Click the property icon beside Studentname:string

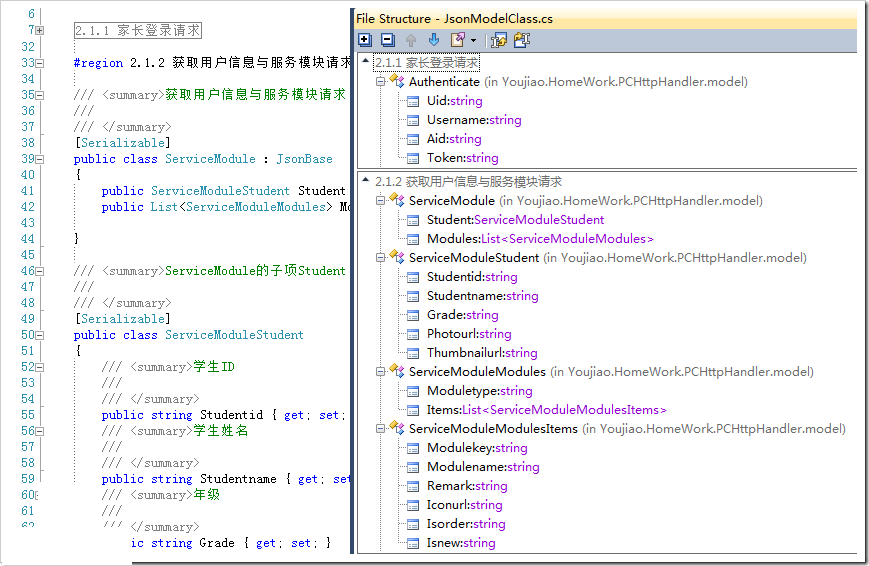pyautogui.click(x=413, y=296)
